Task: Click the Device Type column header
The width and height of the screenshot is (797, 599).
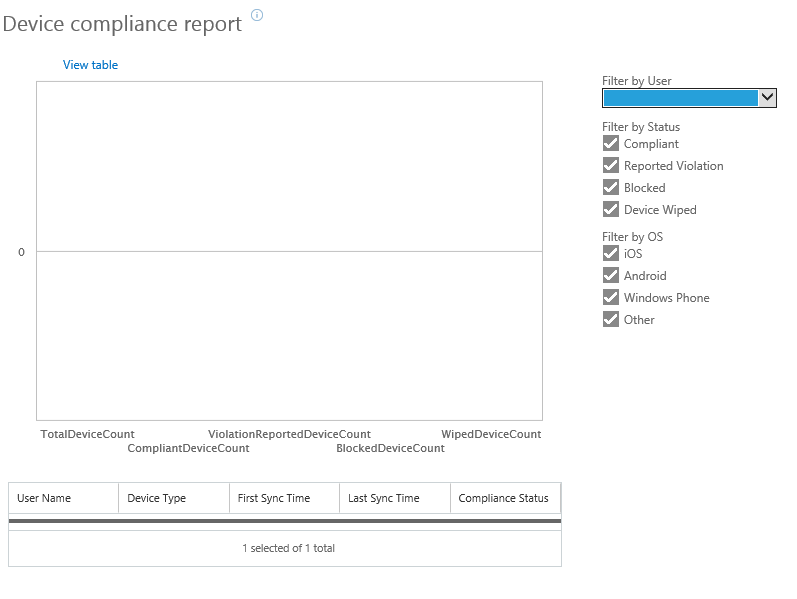Action: [x=156, y=498]
